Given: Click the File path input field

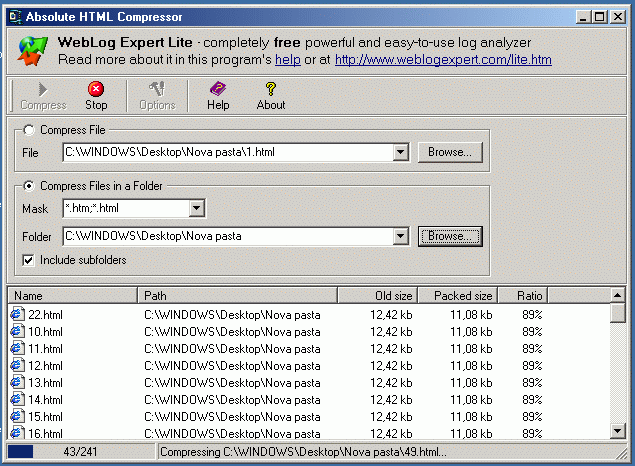Looking at the screenshot, I should click(x=228, y=152).
